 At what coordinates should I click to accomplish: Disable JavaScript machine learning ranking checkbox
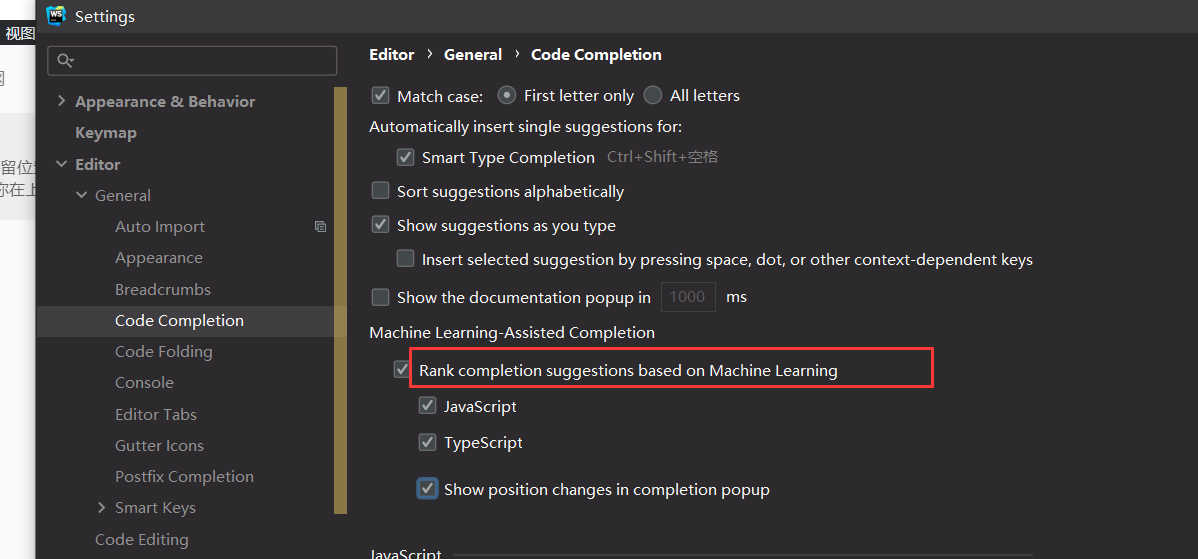(x=427, y=406)
